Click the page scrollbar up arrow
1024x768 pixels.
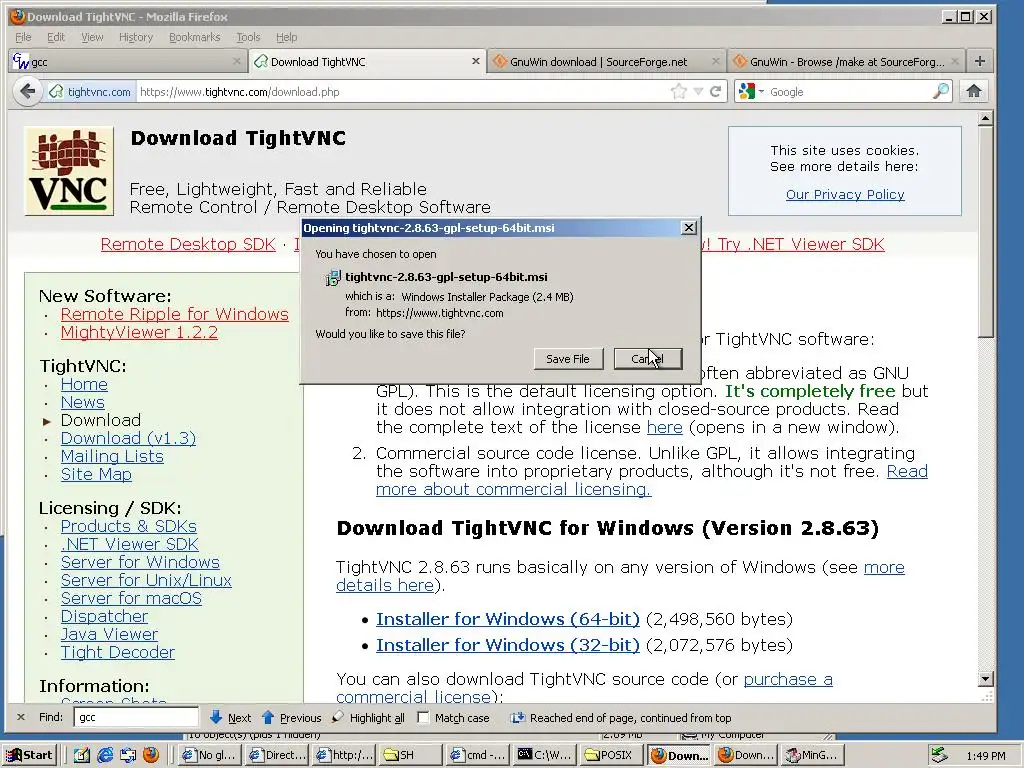[x=986, y=118]
